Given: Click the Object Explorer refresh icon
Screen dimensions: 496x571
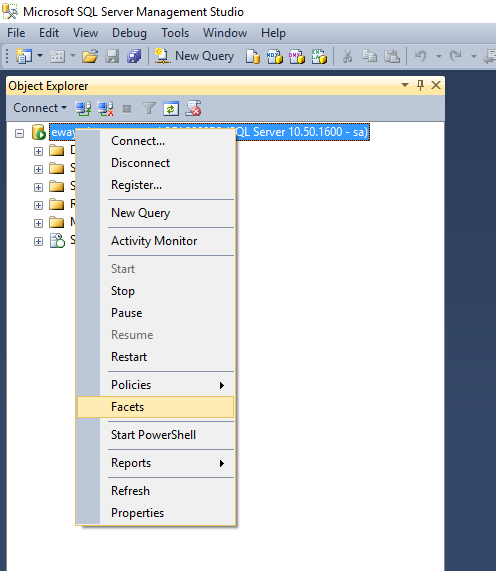Looking at the screenshot, I should [x=171, y=109].
